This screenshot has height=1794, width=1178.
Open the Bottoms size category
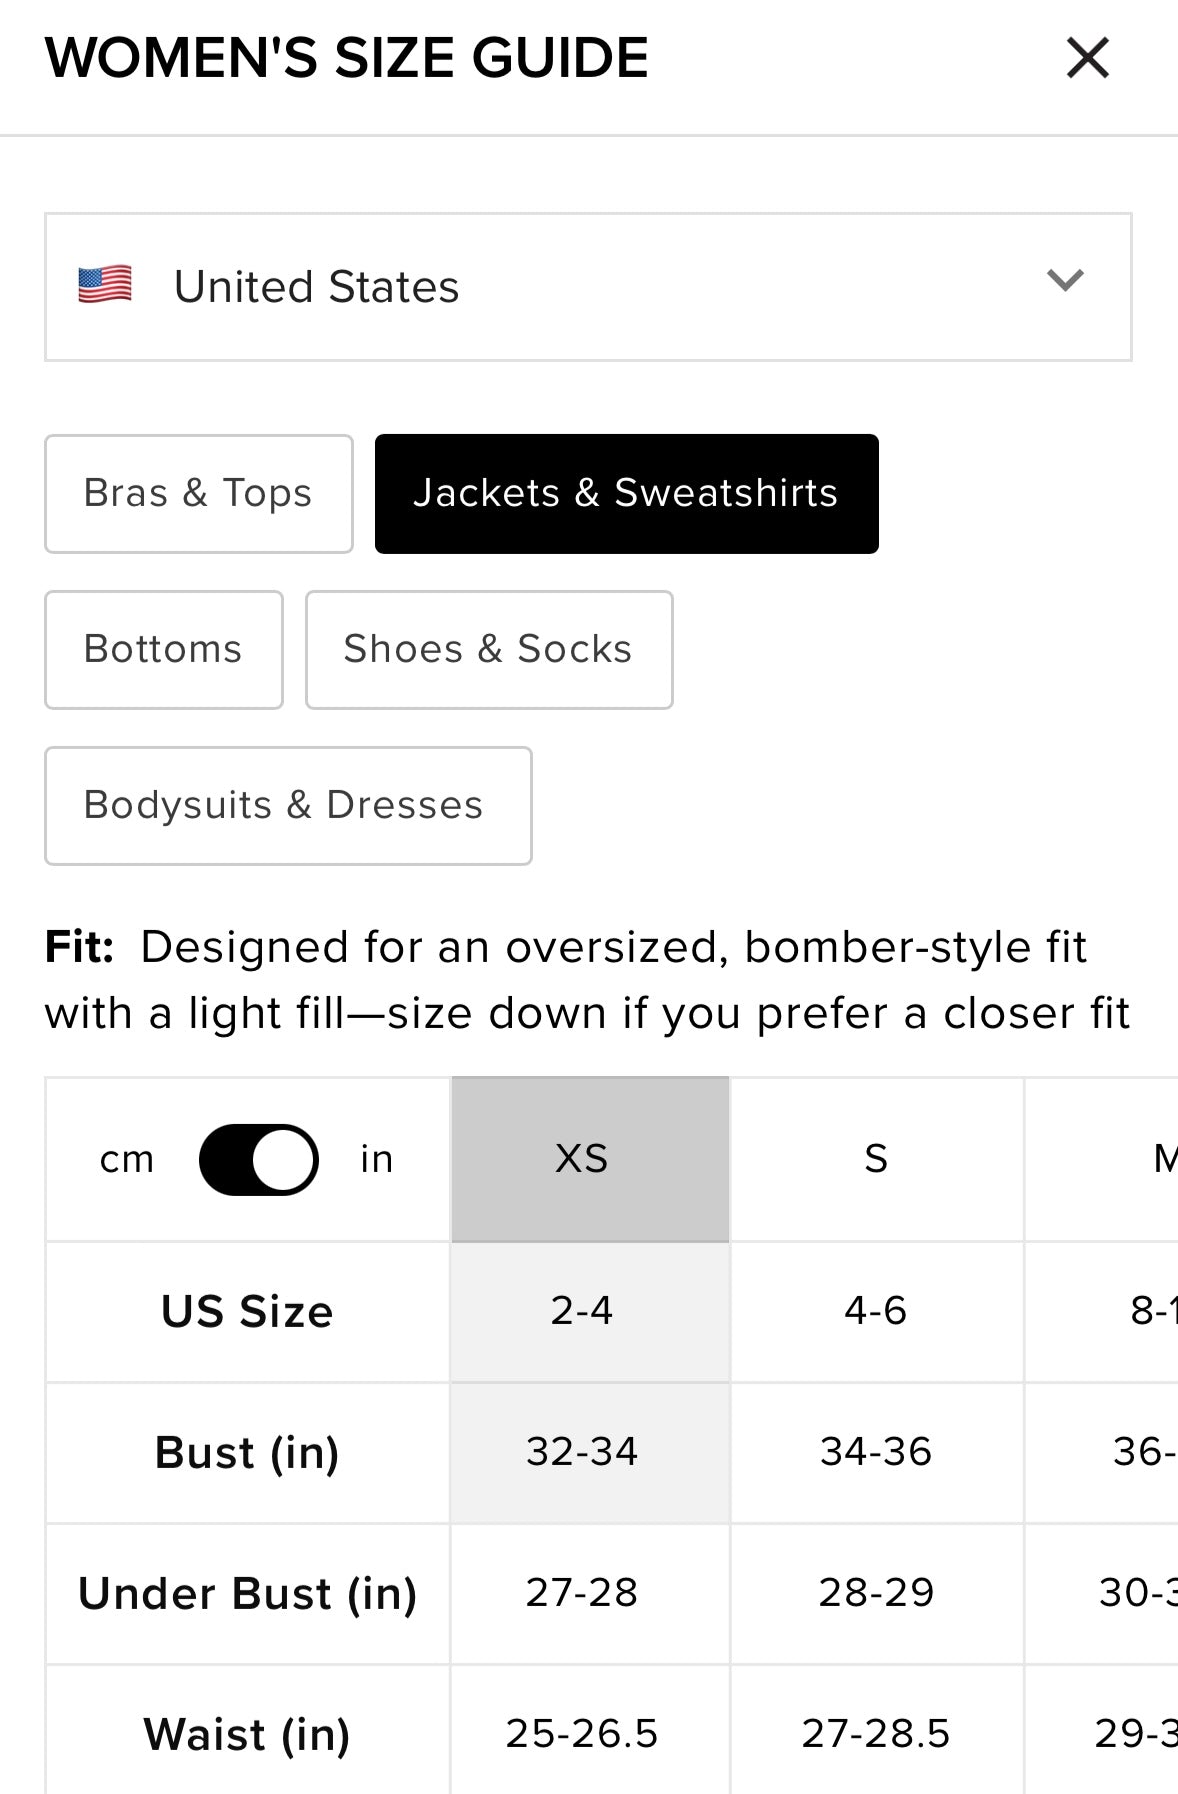tap(163, 650)
